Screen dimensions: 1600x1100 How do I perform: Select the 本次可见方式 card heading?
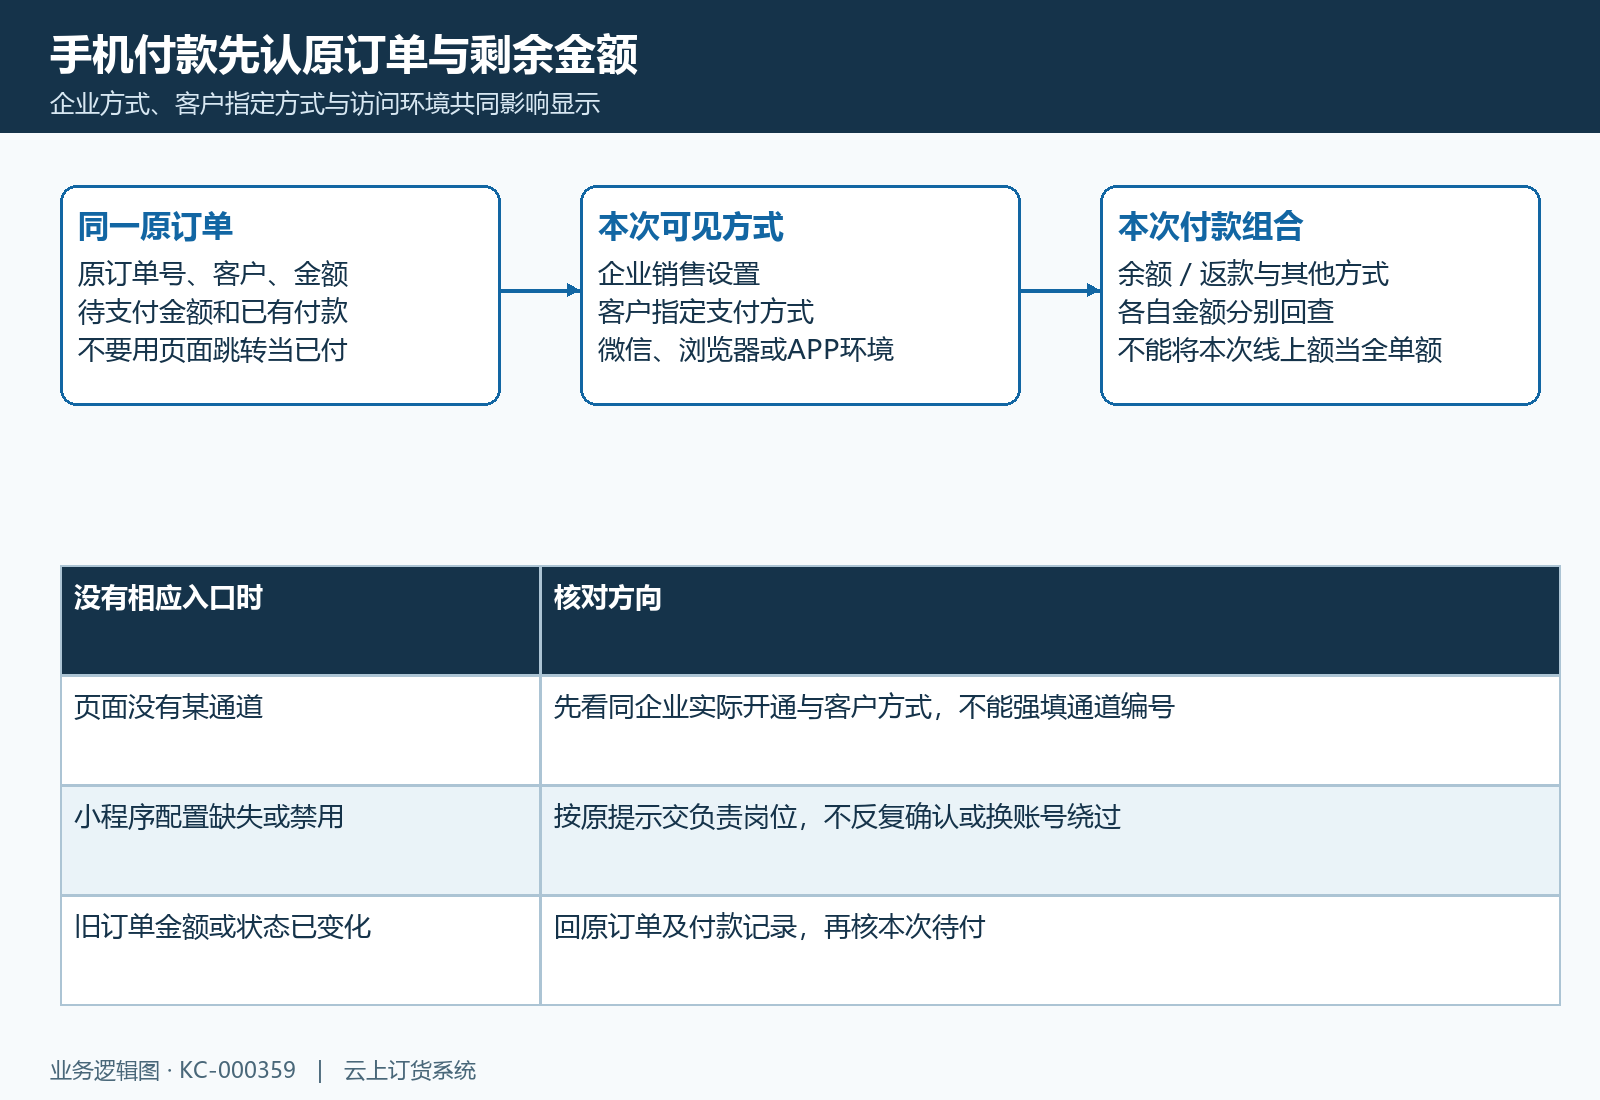[691, 226]
